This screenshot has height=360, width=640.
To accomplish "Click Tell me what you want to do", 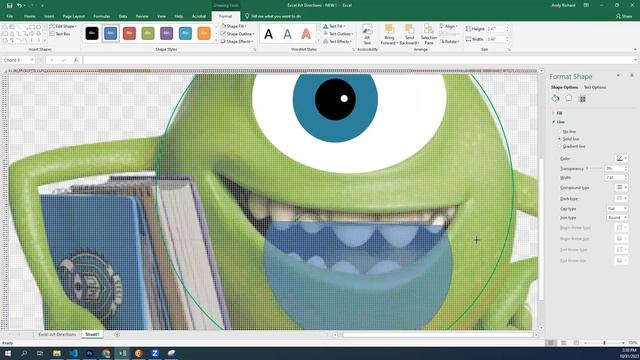I will pos(273,16).
